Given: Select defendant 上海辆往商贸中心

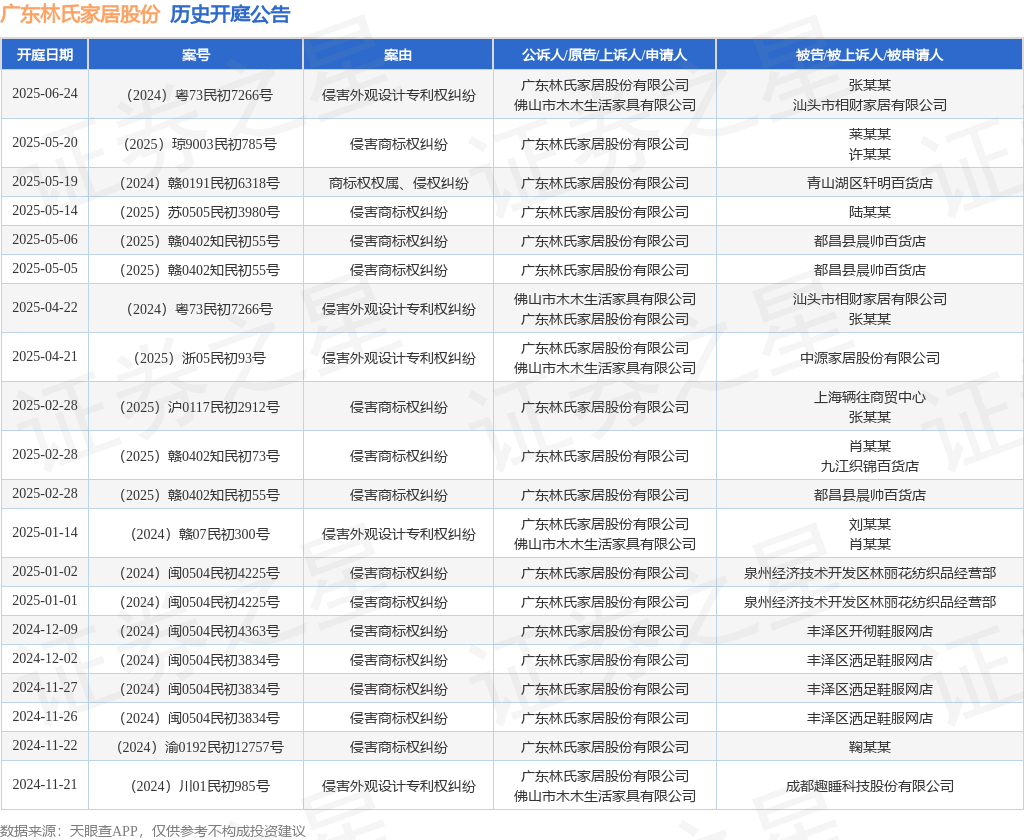Looking at the screenshot, I should click(x=869, y=398).
